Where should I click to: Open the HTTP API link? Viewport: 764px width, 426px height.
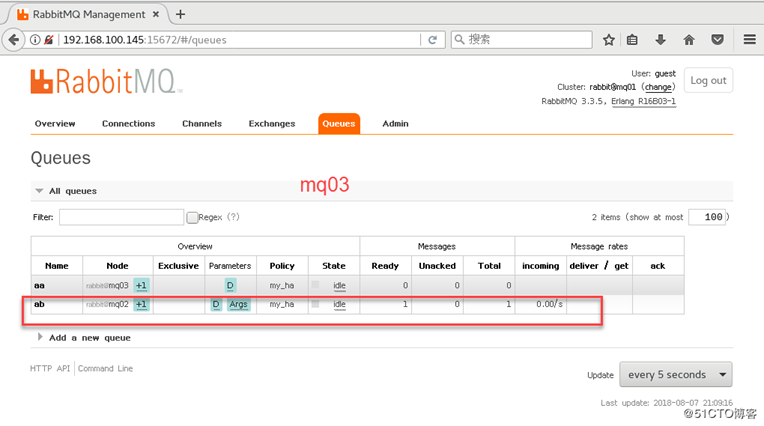coord(50,368)
